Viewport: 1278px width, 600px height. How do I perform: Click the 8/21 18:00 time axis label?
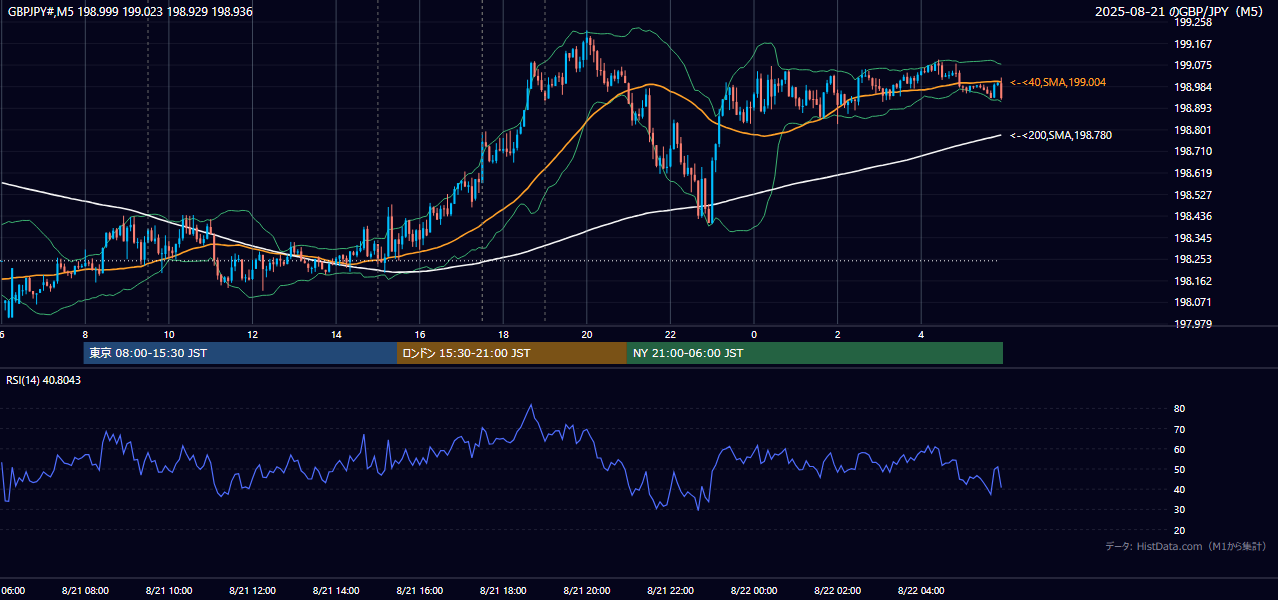tap(503, 591)
